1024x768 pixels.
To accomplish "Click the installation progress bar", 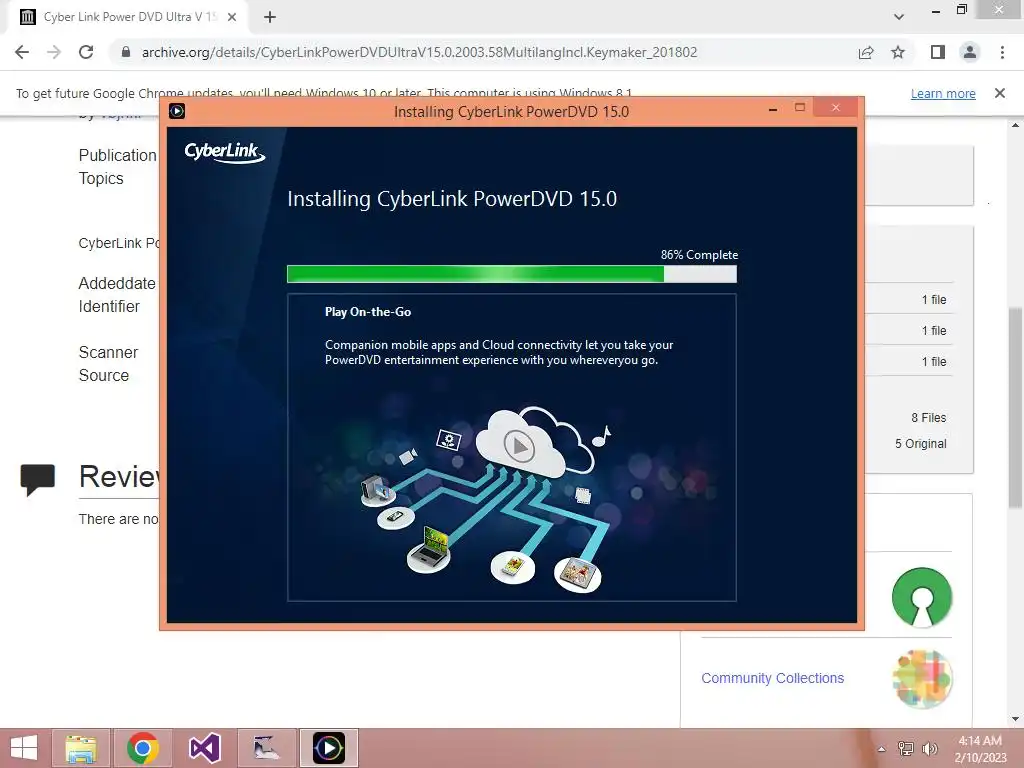I will [512, 274].
